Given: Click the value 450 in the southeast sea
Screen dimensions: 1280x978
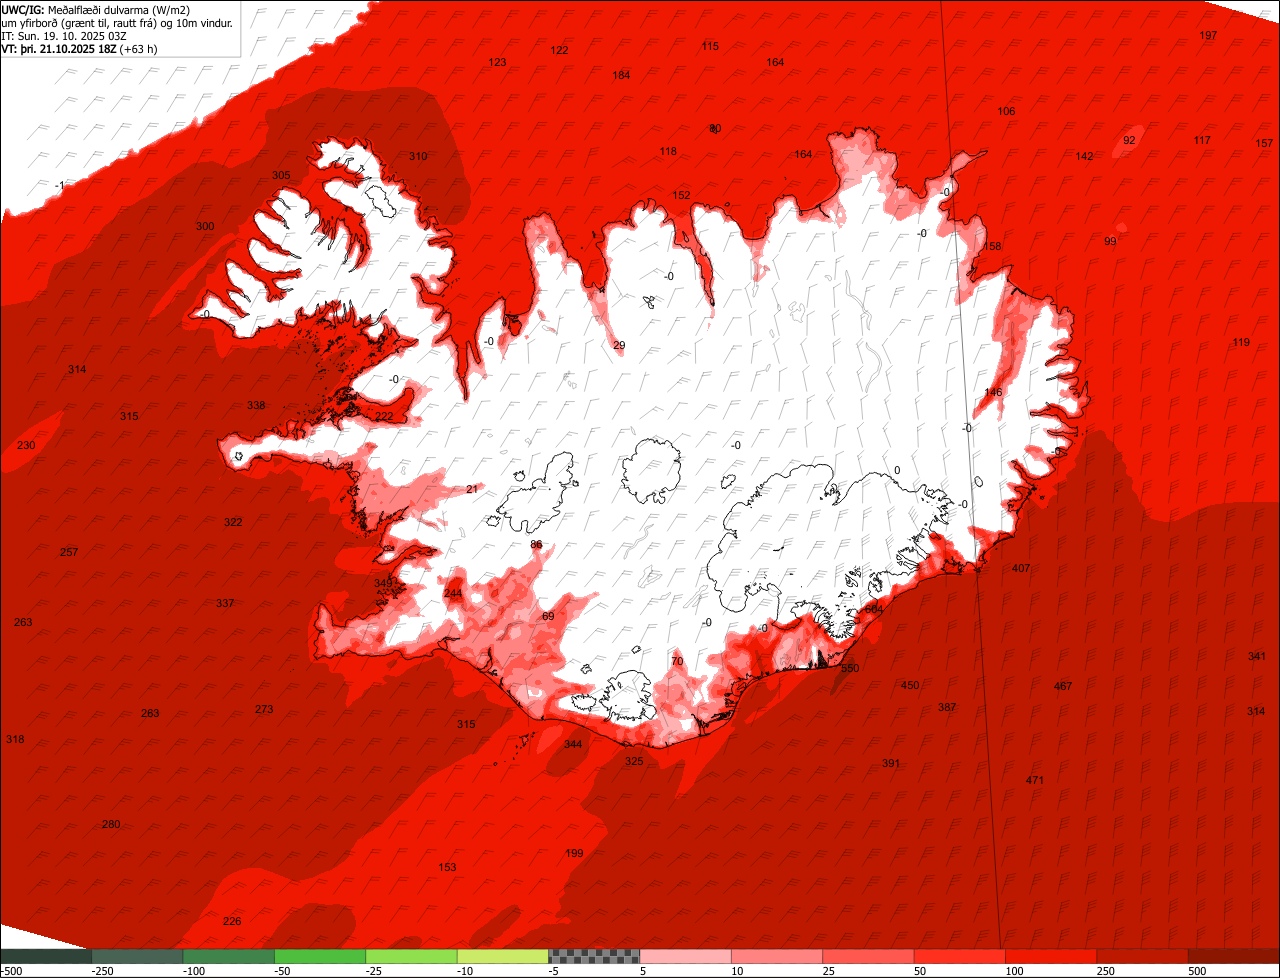Looking at the screenshot, I should click(x=910, y=685).
